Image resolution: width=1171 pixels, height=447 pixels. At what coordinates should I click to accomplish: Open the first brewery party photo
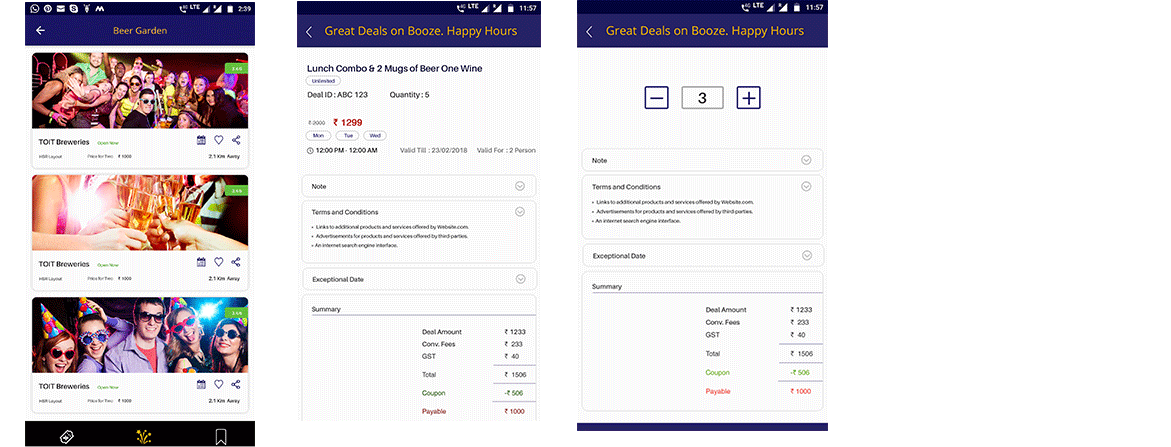pyautogui.click(x=139, y=91)
